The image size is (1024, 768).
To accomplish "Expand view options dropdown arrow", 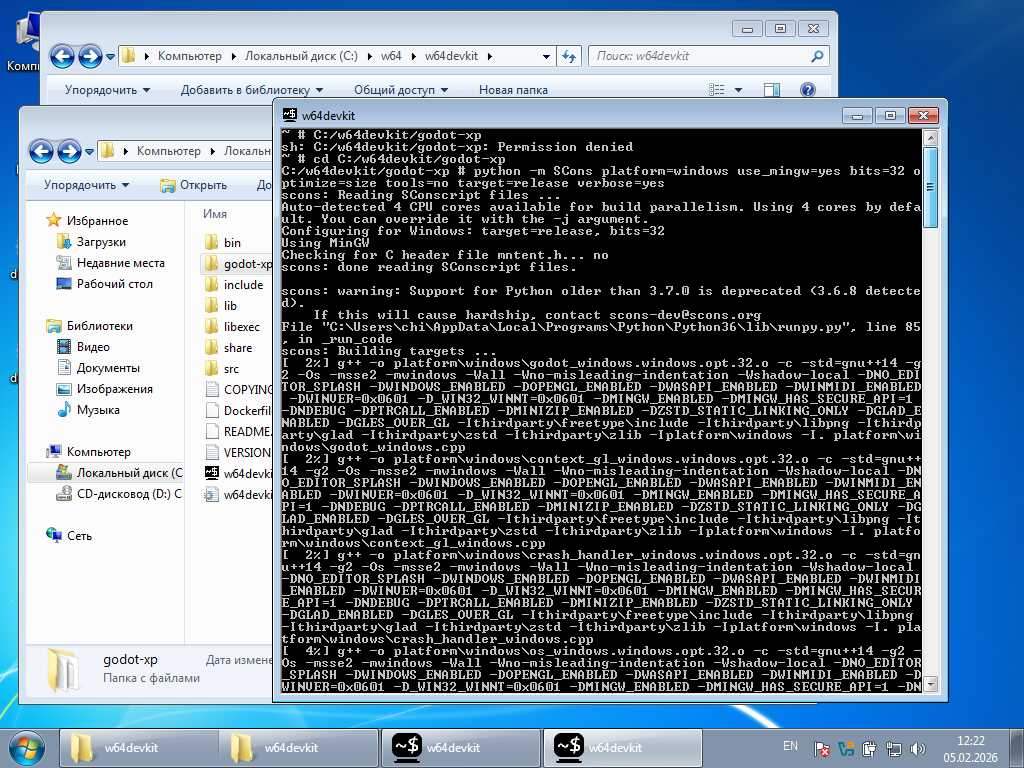I will [x=739, y=90].
